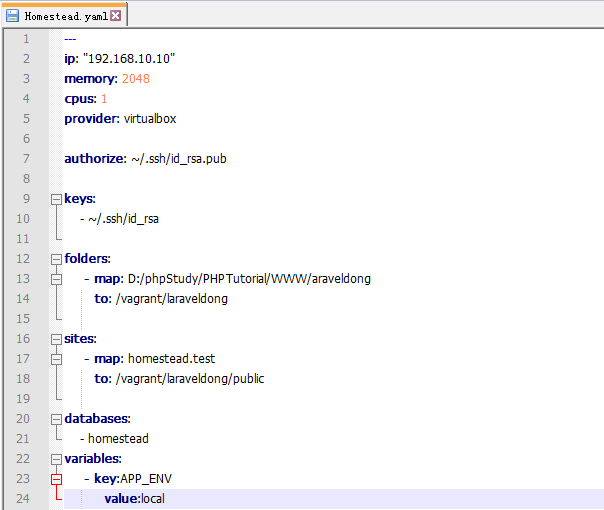The height and width of the screenshot is (510, 604).
Task: Click the /vagrant/laraveldong/public path
Action: (190, 379)
